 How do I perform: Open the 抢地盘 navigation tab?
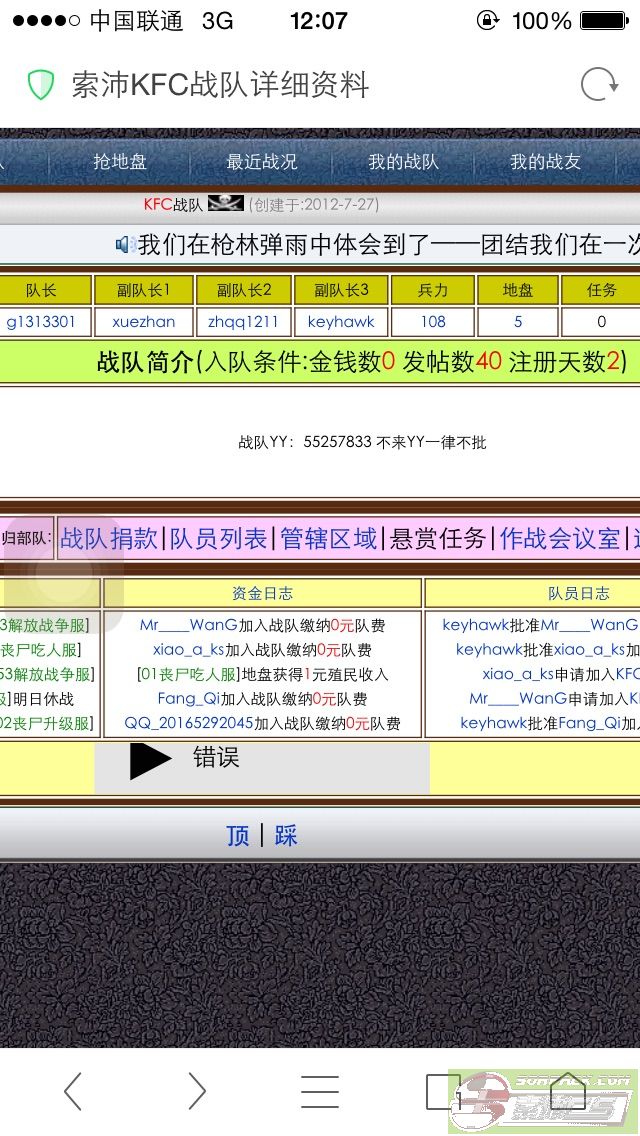pyautogui.click(x=120, y=161)
